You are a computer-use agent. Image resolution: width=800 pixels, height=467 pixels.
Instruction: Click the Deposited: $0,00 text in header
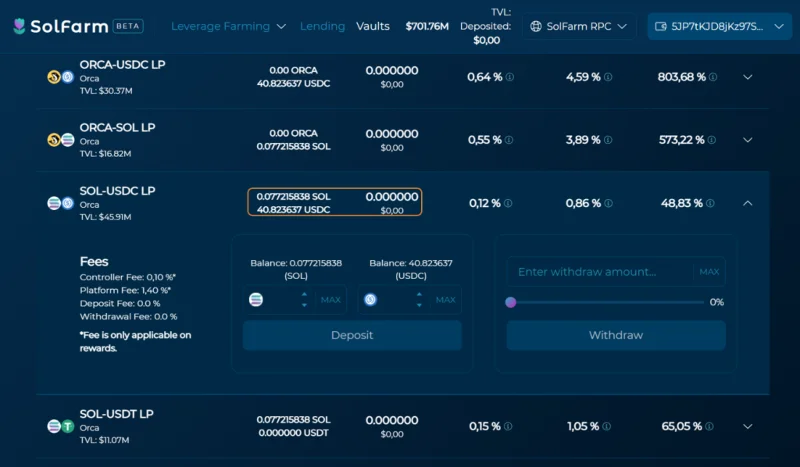point(486,33)
